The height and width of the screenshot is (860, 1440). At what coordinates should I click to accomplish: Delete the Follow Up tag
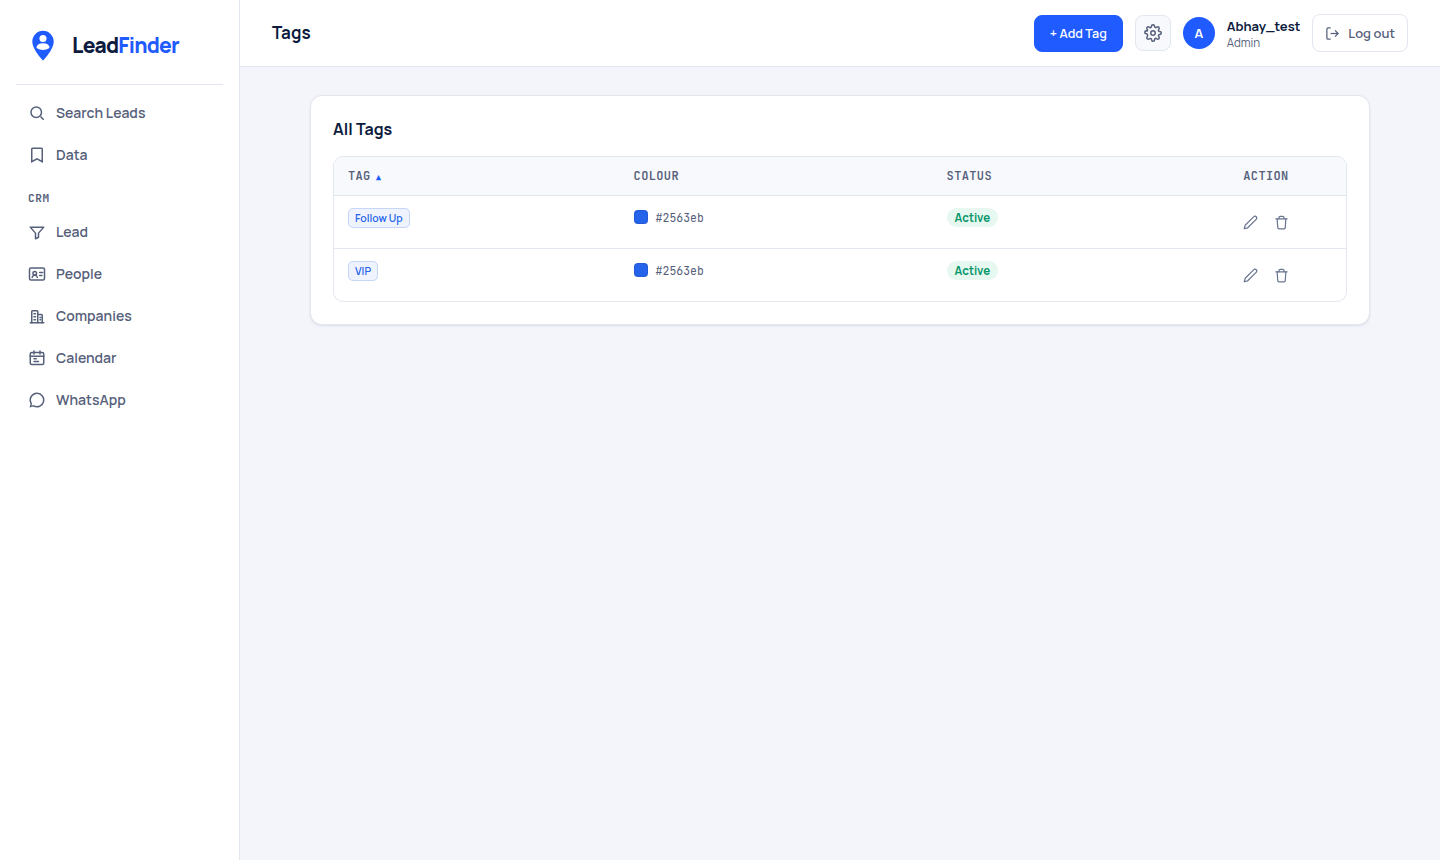[1281, 222]
